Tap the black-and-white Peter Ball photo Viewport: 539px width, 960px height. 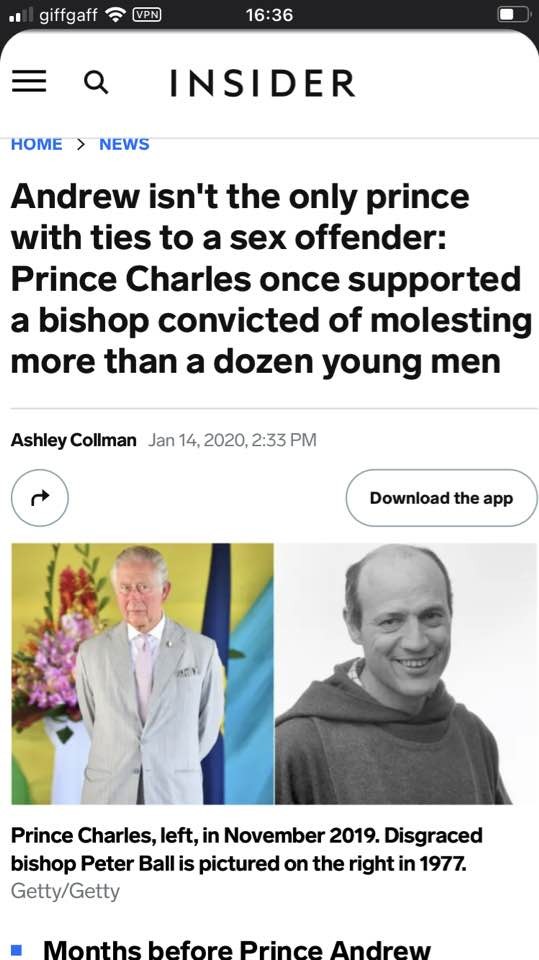[x=406, y=673]
